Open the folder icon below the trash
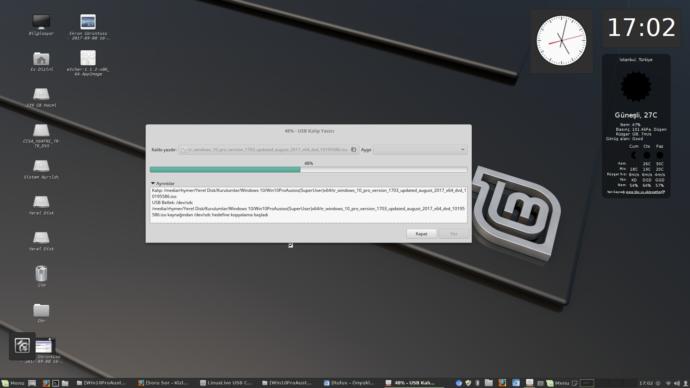 click(x=41, y=310)
